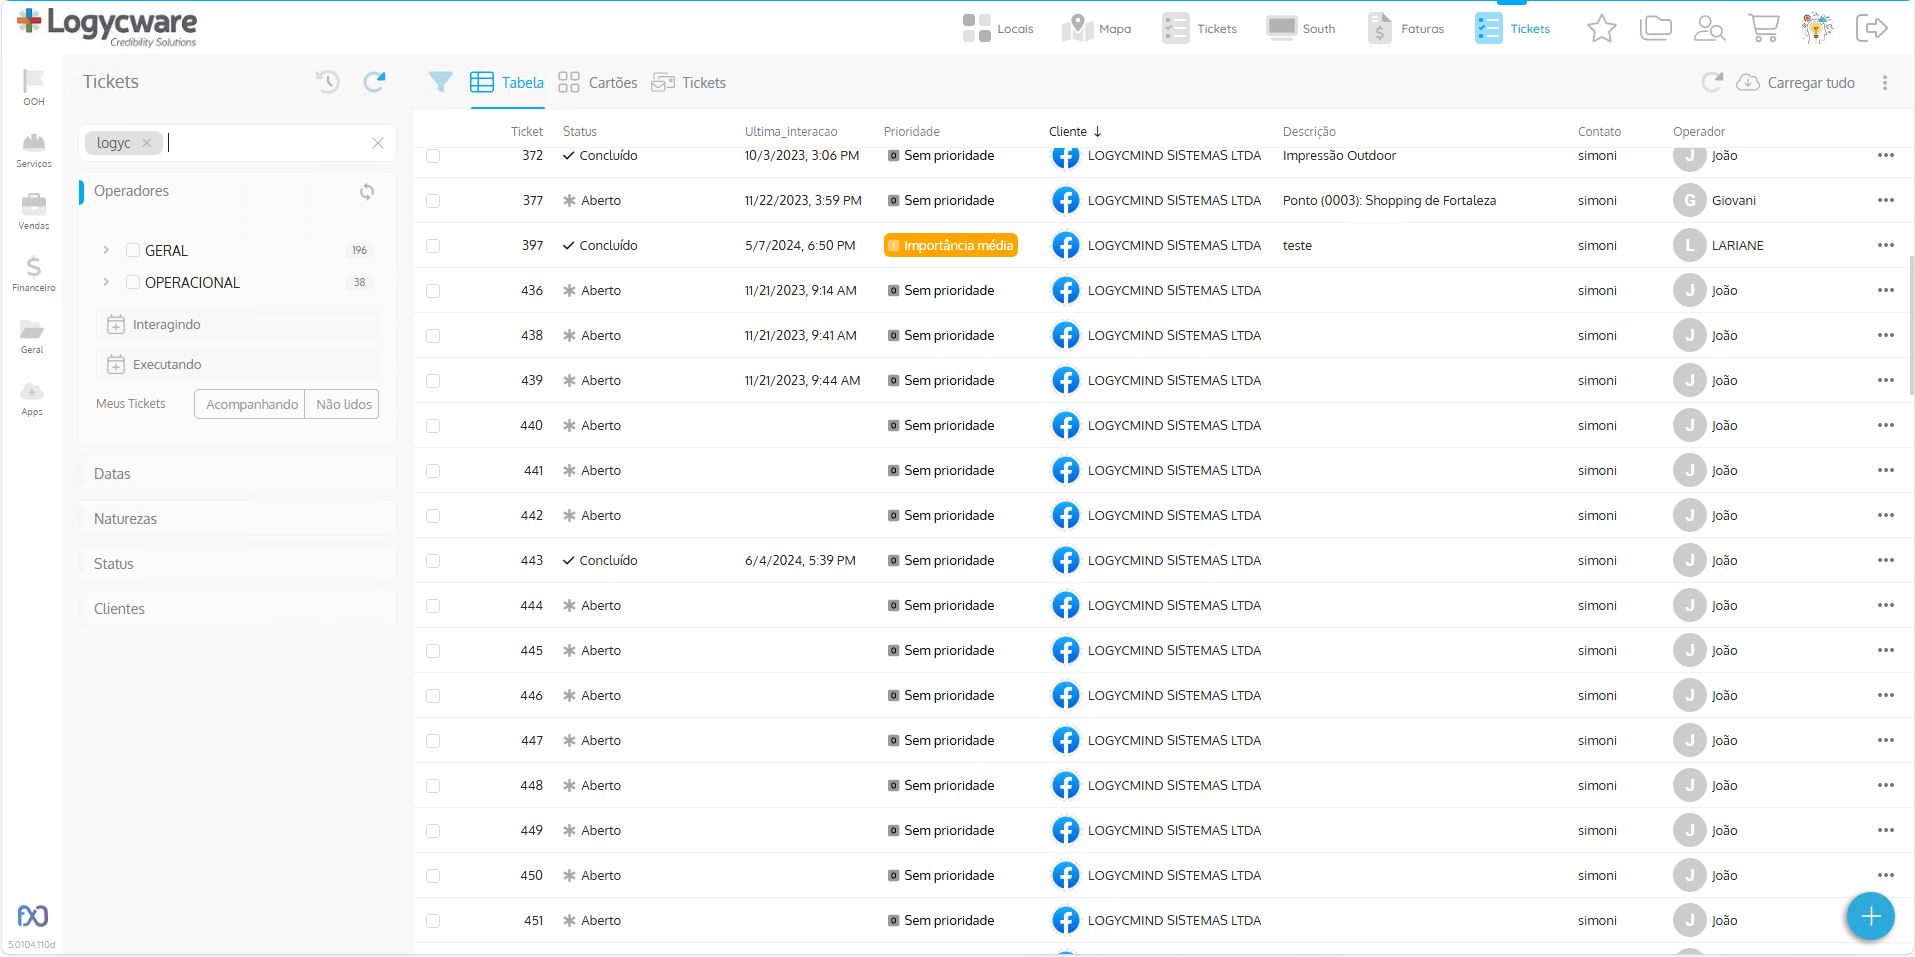
Task: Open the shopping cart icon
Action: pos(1763,28)
